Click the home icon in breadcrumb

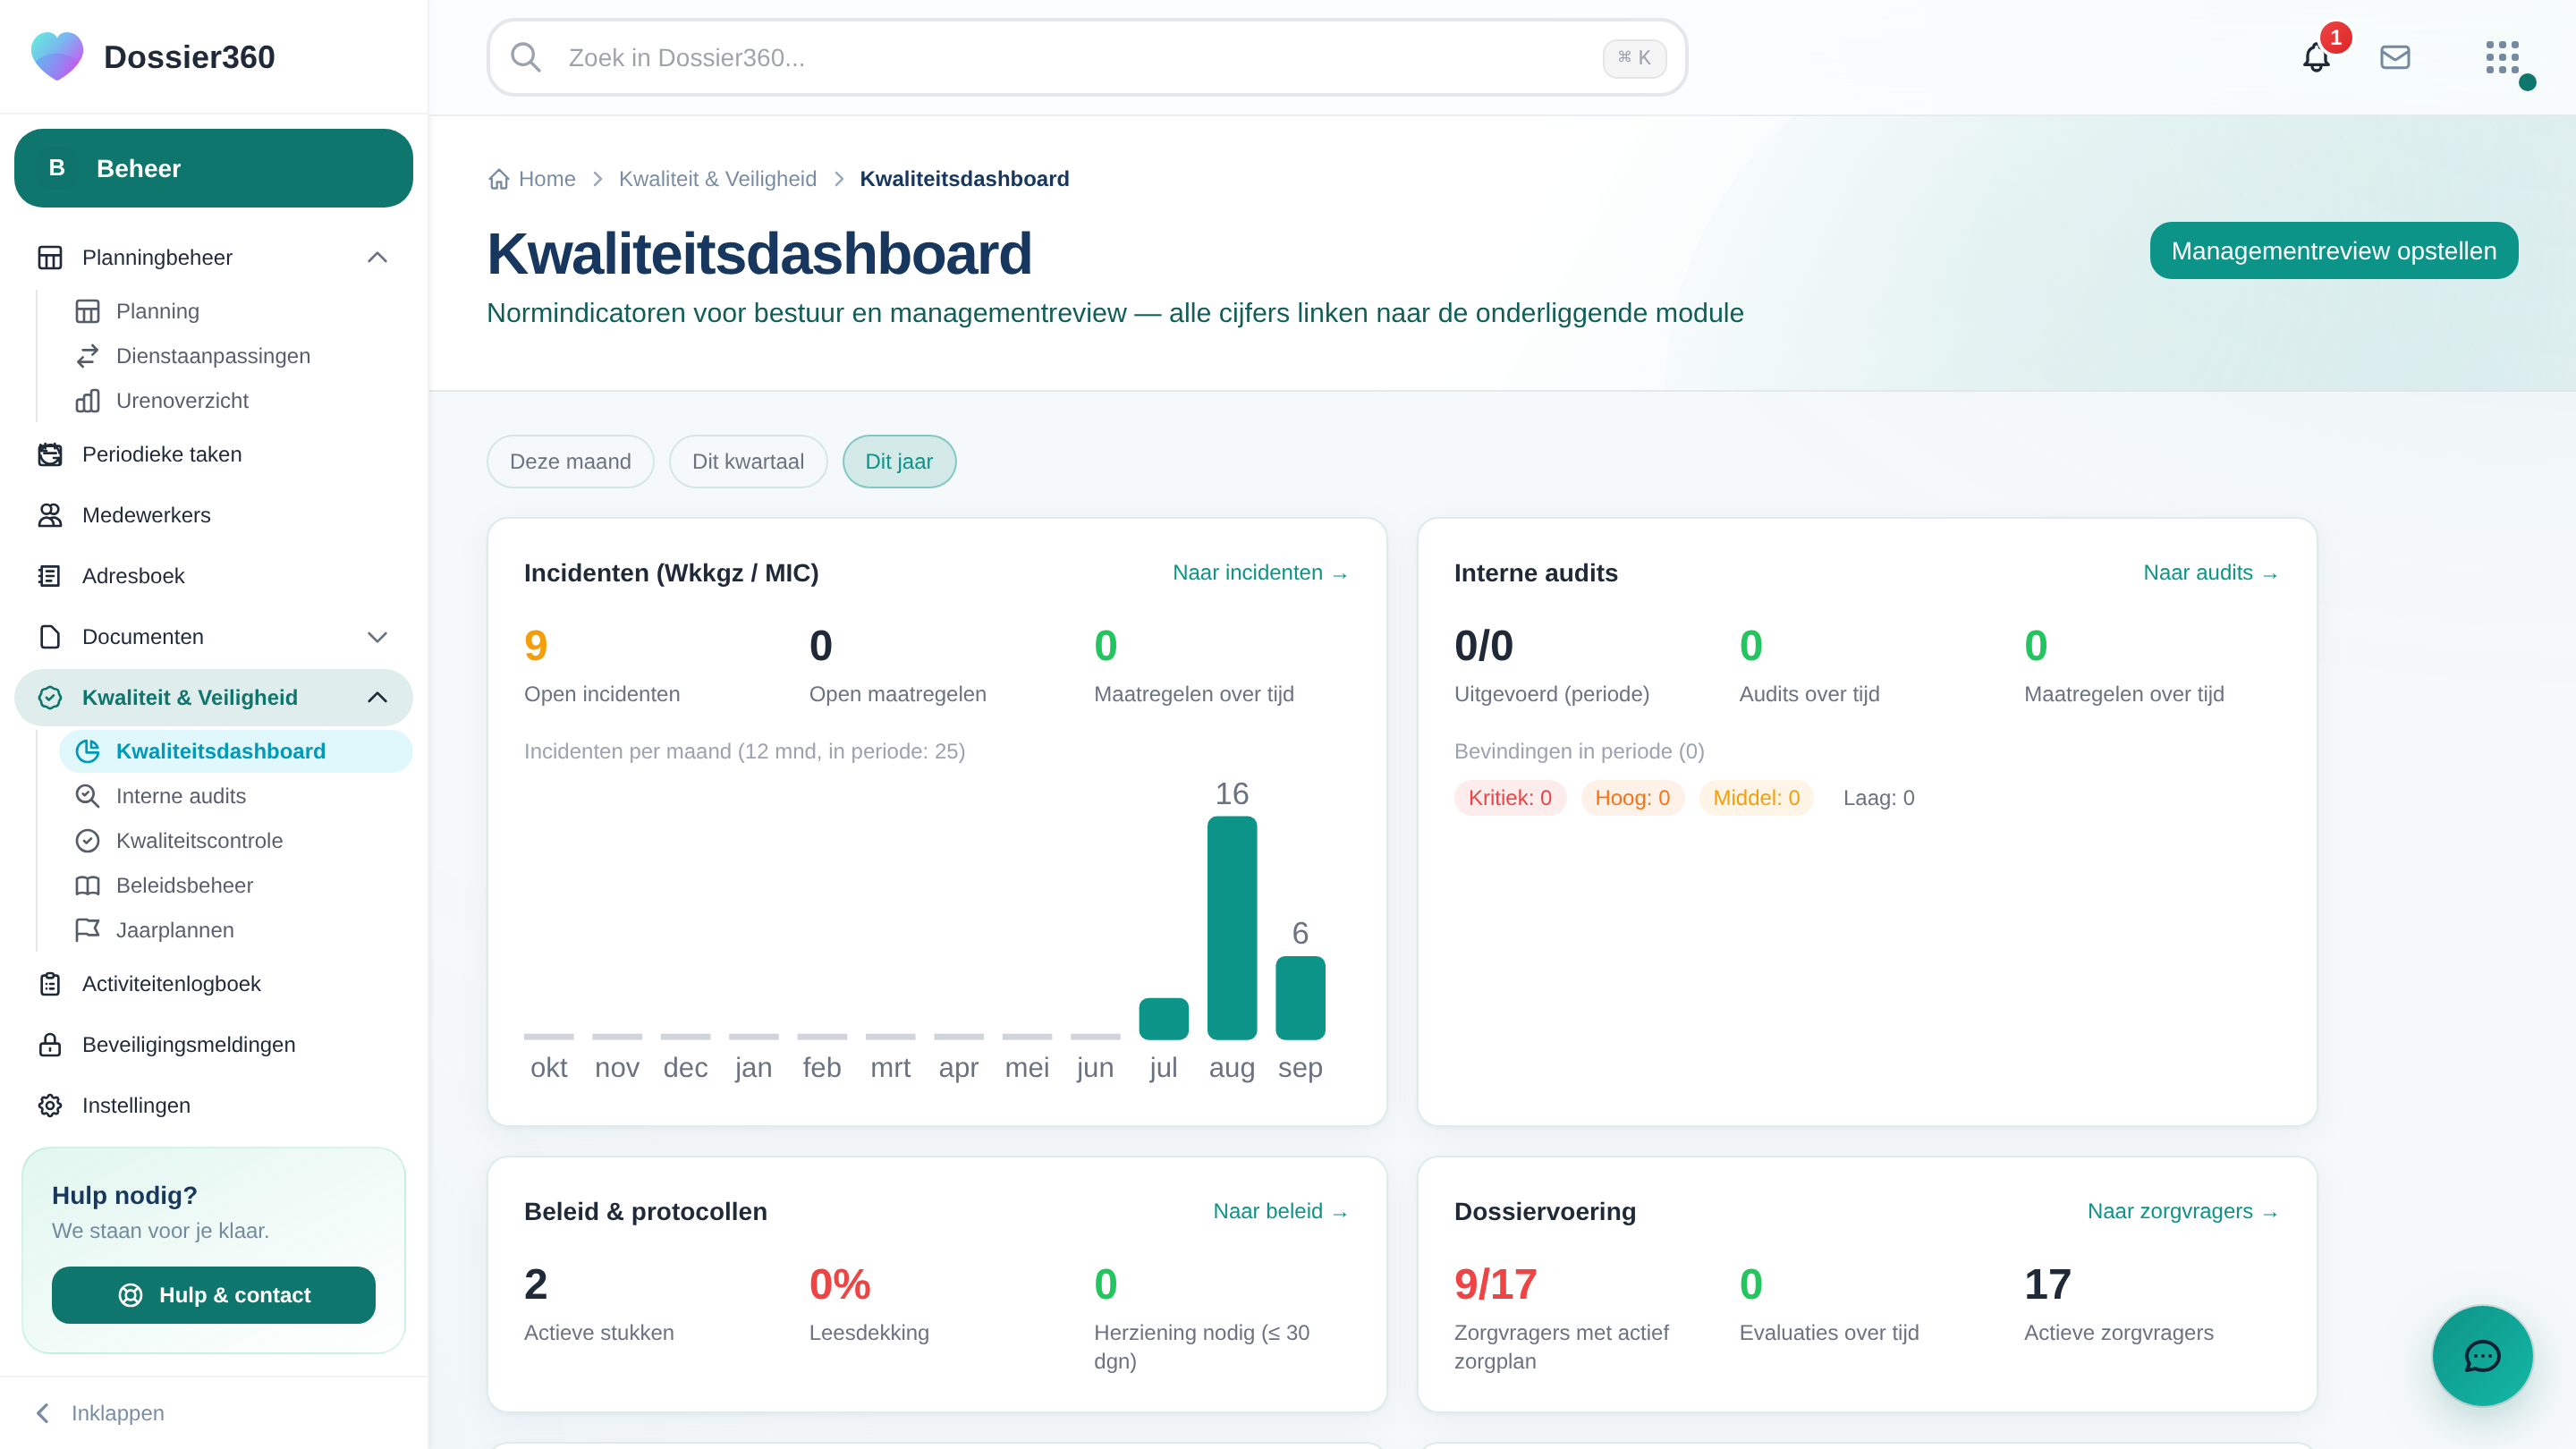pyautogui.click(x=499, y=179)
